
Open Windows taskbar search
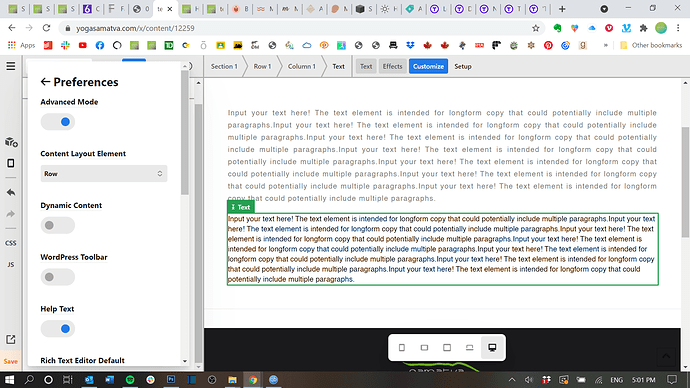click(x=29, y=380)
